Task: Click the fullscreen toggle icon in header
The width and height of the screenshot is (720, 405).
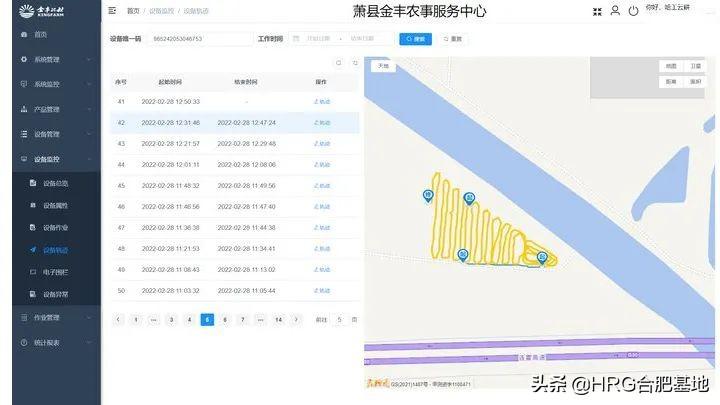Action: tap(597, 11)
